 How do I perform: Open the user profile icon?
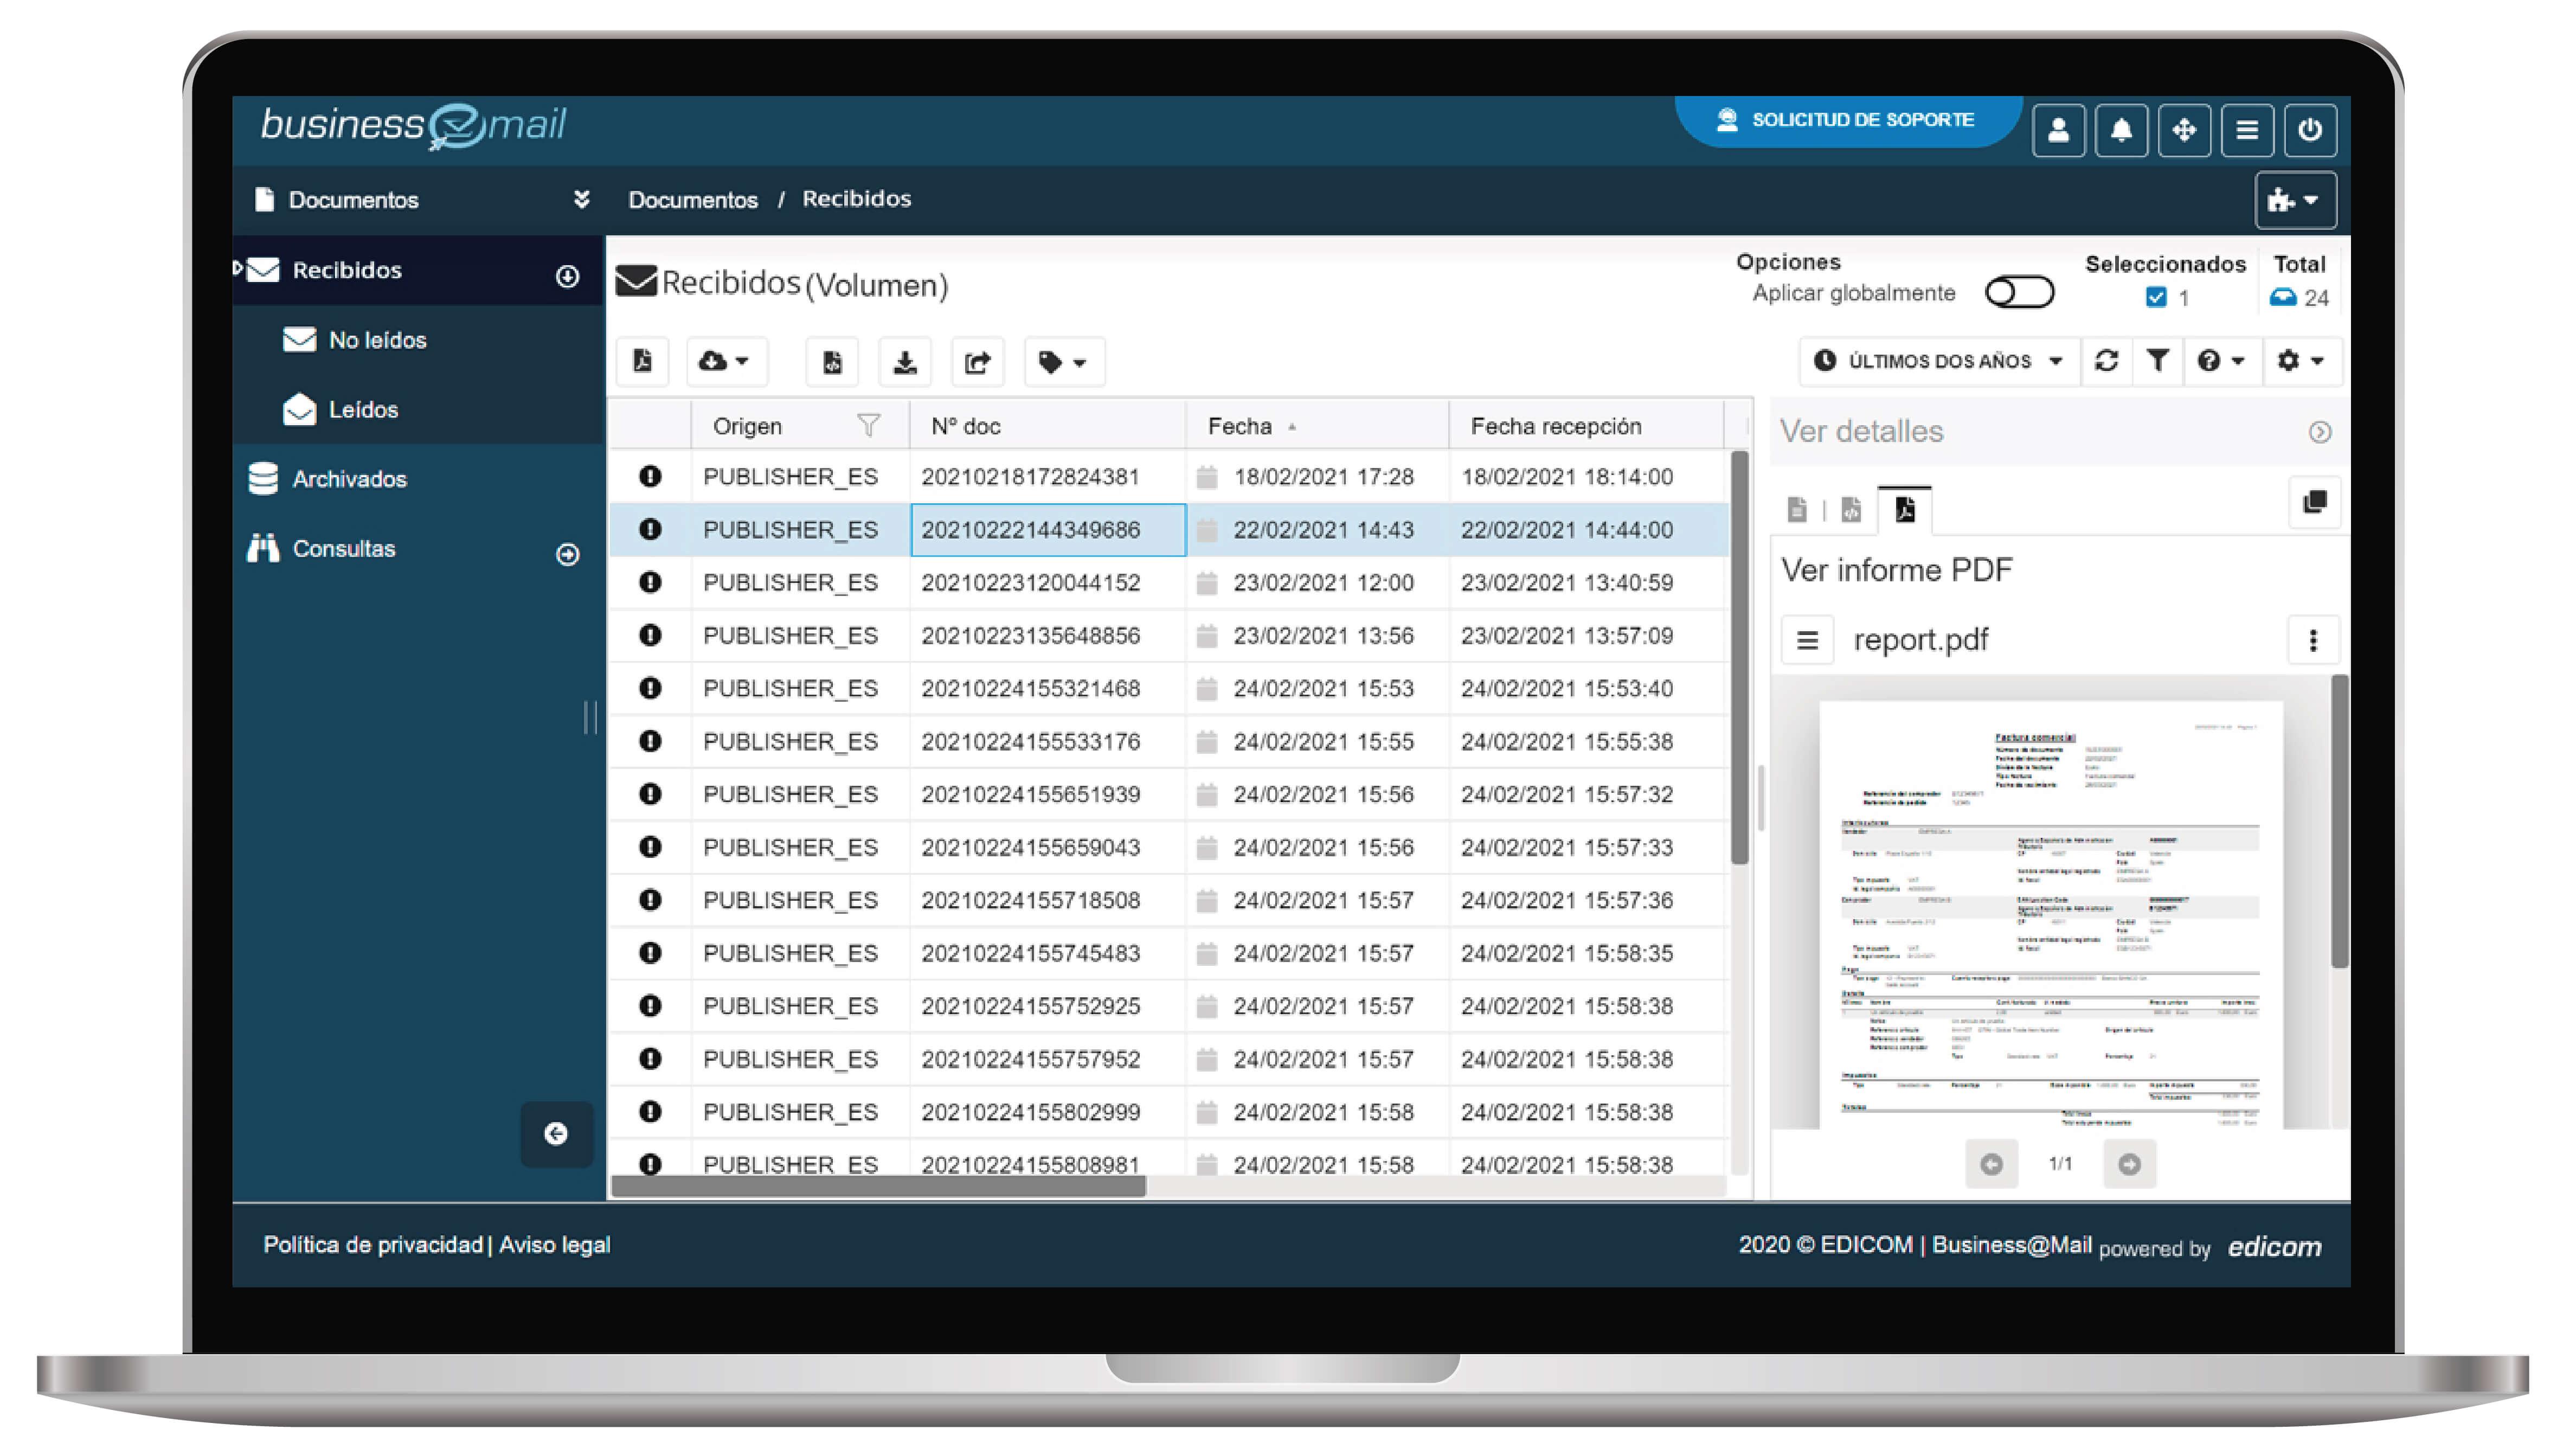[x=2058, y=130]
